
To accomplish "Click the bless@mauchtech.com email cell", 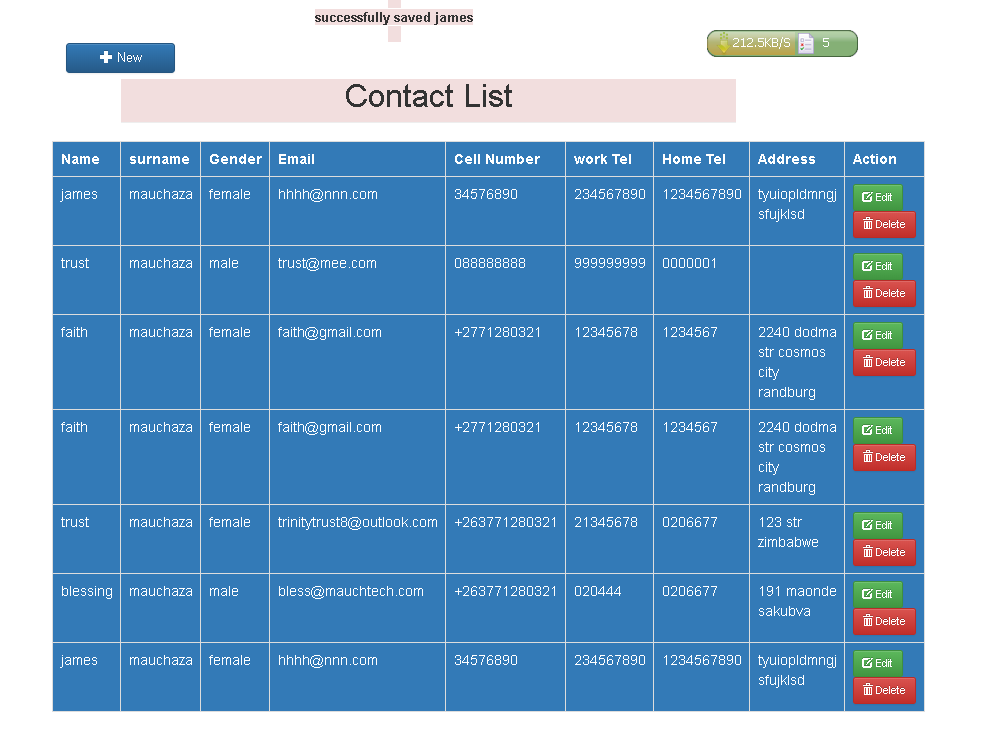I will pyautogui.click(x=350, y=592).
